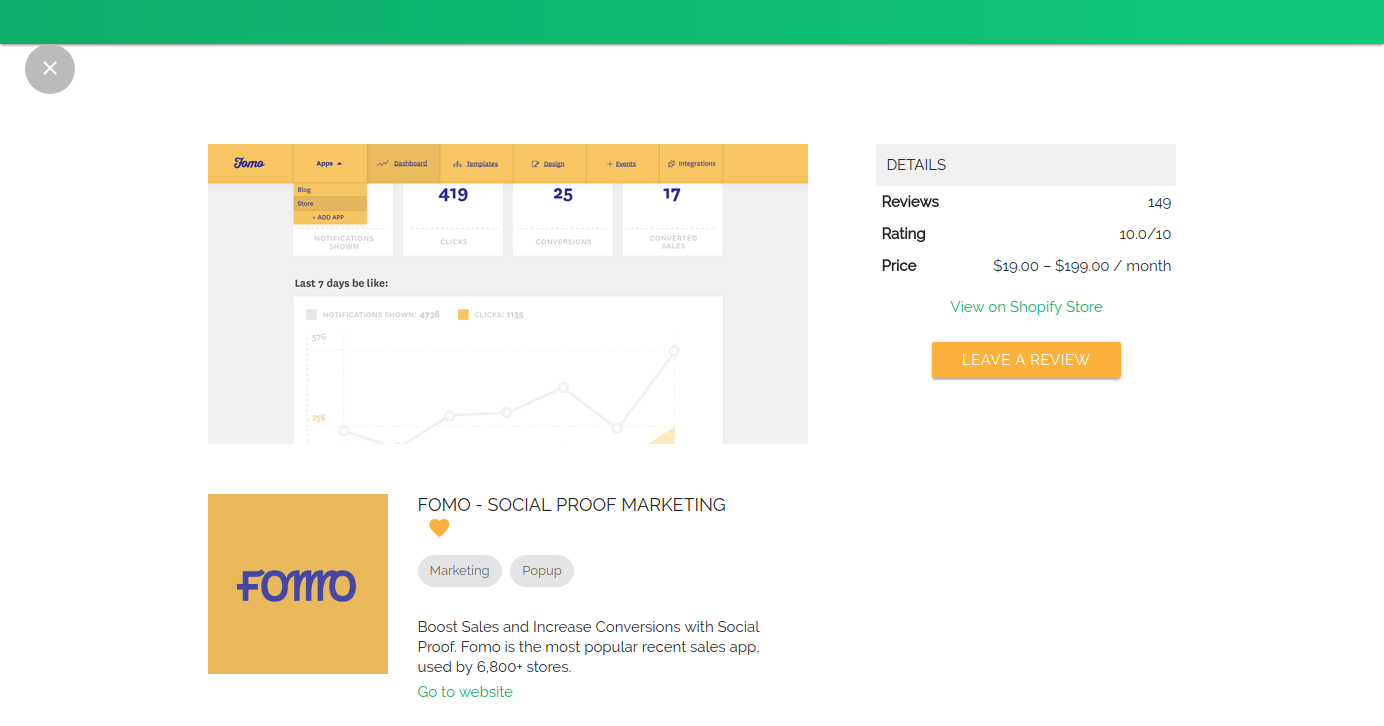Close the app details overlay
This screenshot has height=726, width=1384.
click(50, 69)
